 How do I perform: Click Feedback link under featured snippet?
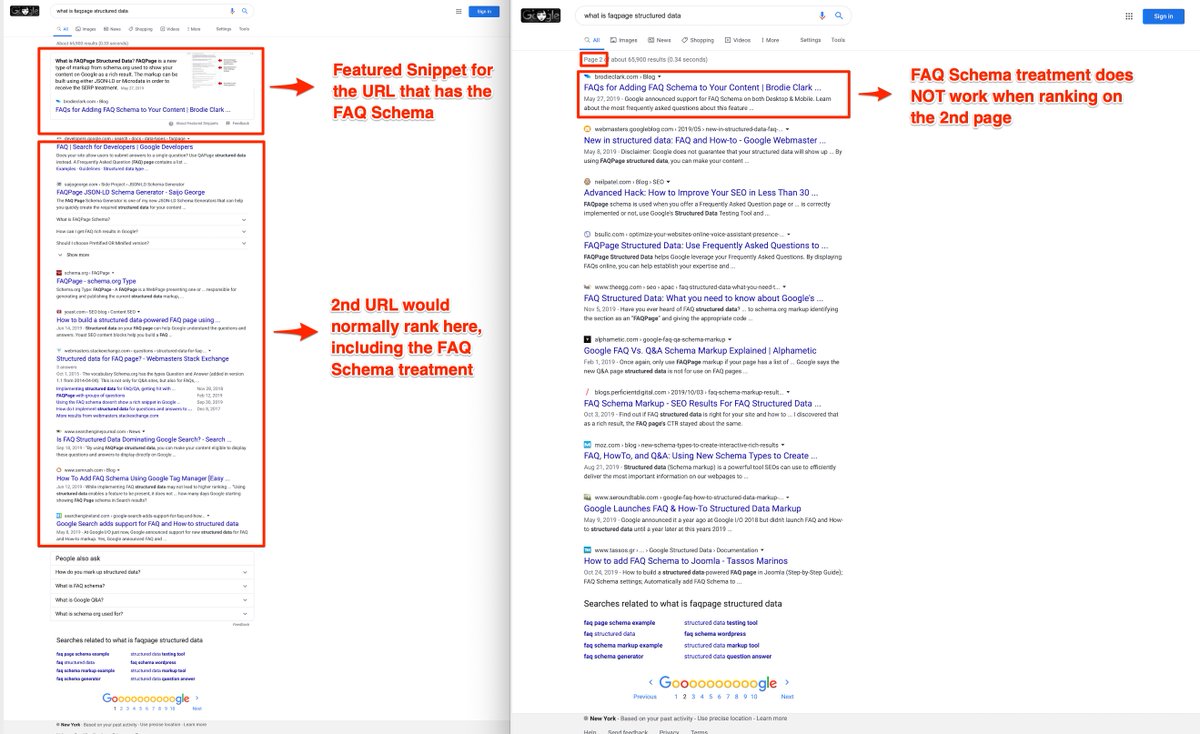[240, 123]
